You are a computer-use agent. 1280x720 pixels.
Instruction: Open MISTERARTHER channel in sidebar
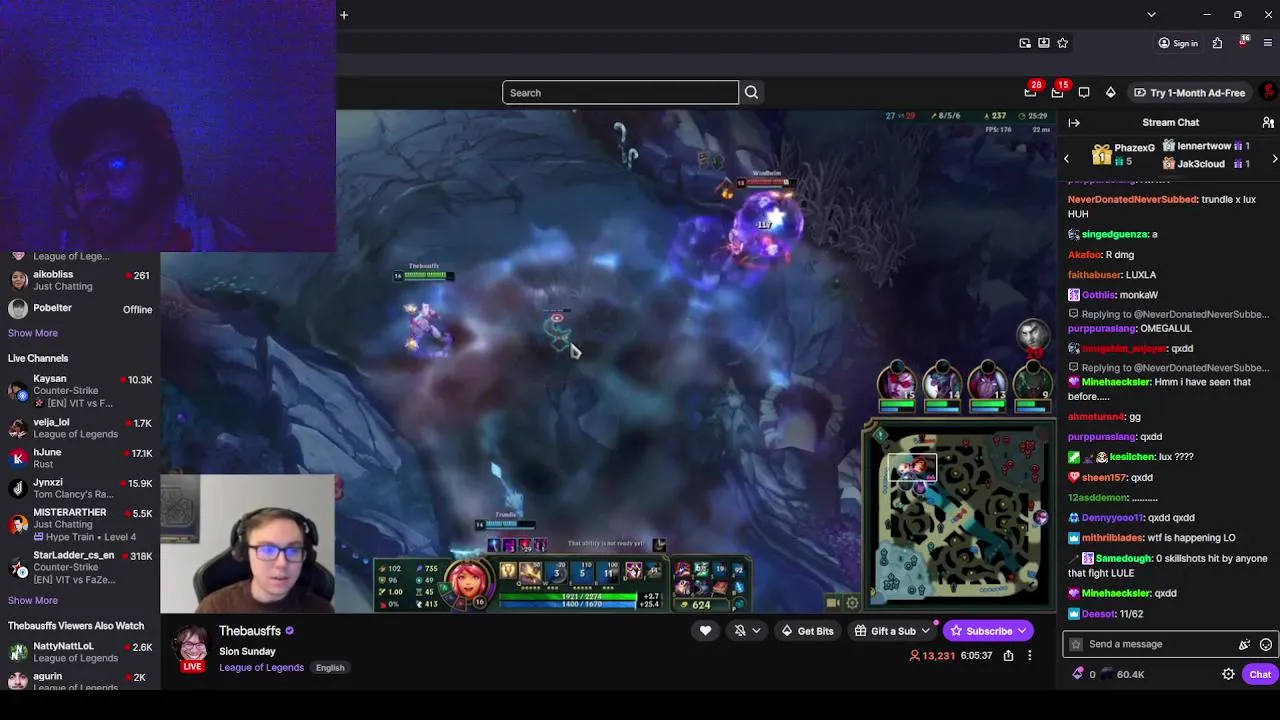80,524
